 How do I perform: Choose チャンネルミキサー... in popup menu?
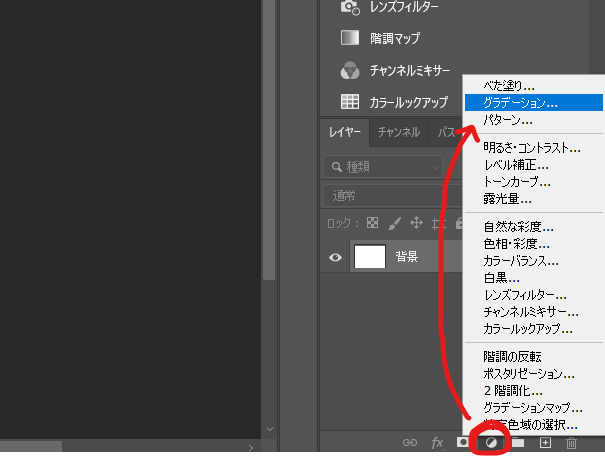[534, 312]
